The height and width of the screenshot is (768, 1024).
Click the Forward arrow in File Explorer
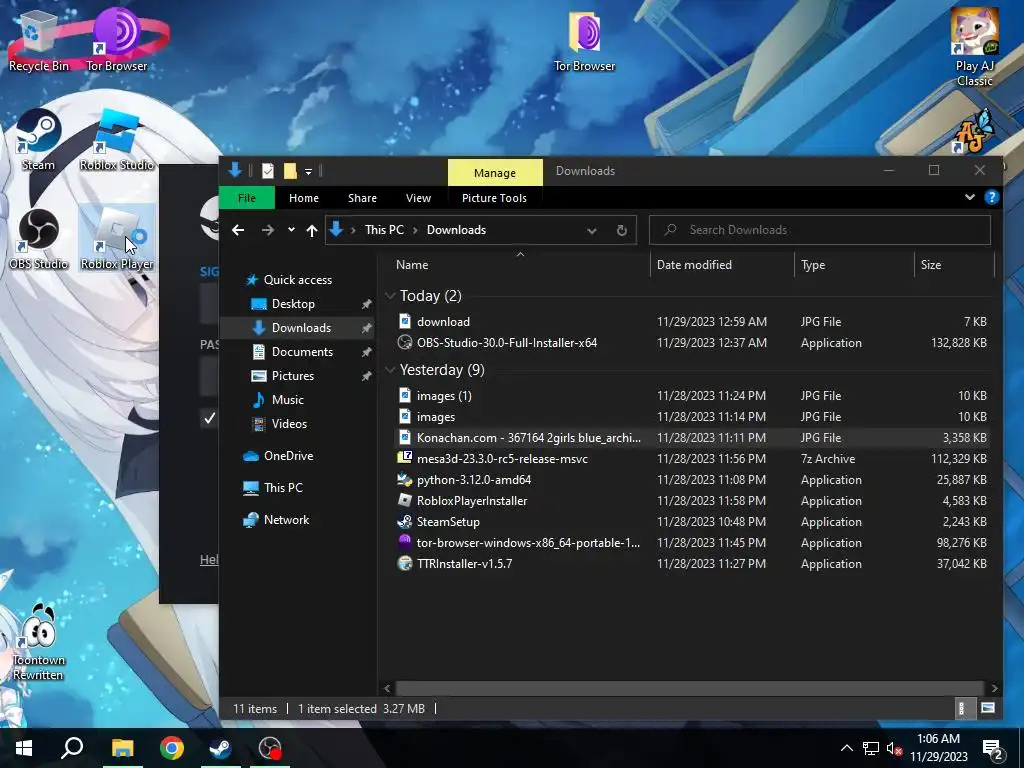(267, 230)
